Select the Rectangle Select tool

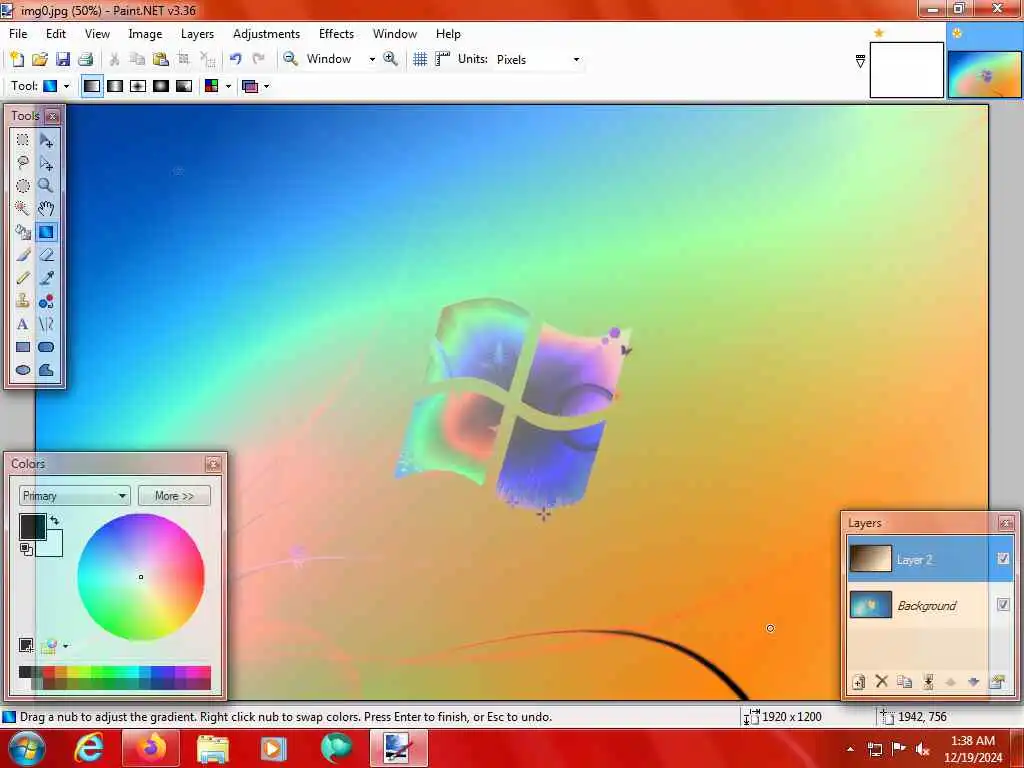tap(23, 140)
